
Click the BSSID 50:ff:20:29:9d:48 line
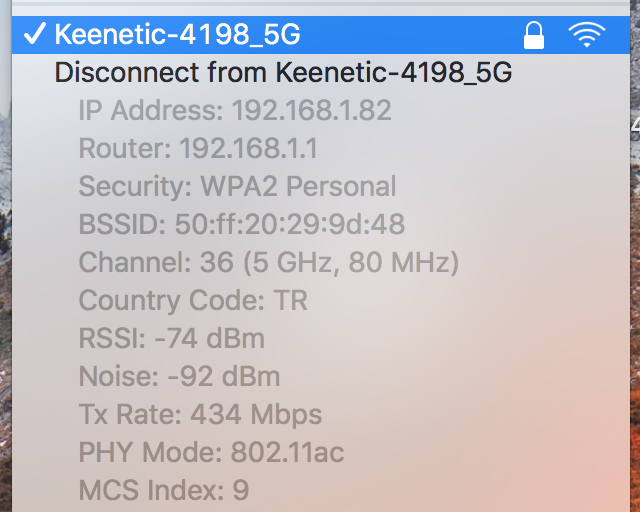tap(242, 224)
